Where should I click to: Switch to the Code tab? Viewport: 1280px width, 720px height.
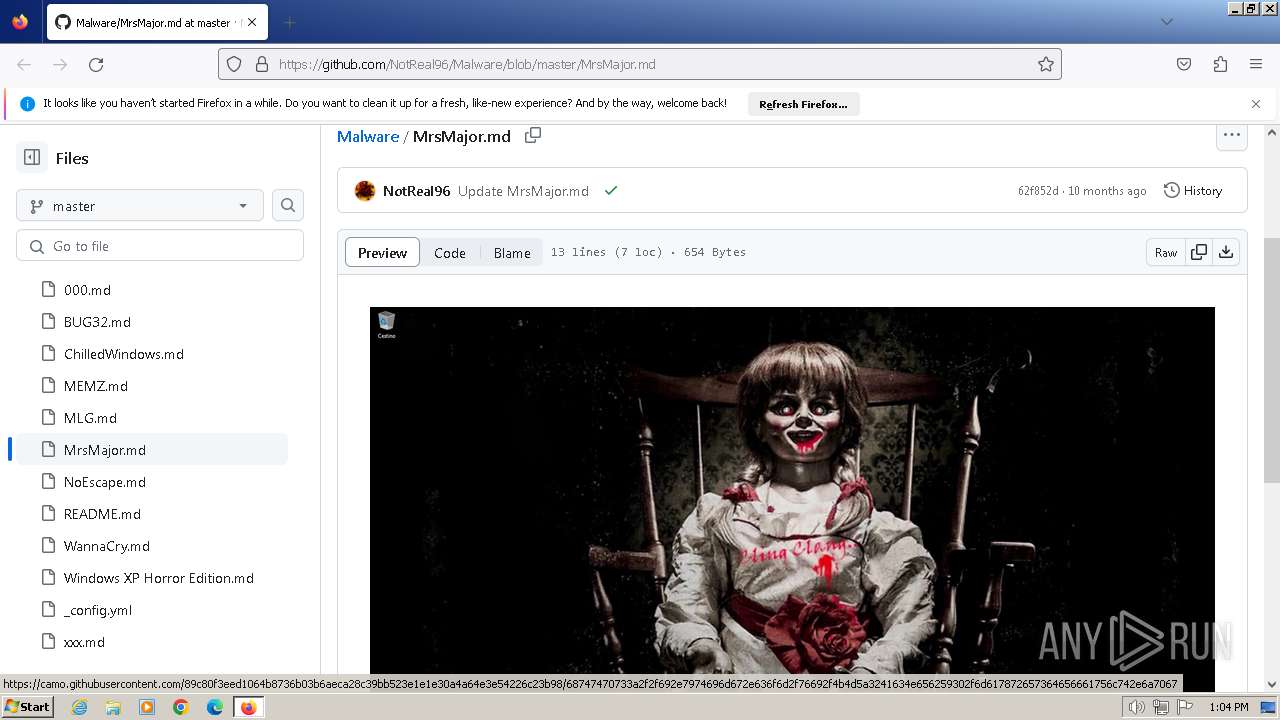point(450,252)
